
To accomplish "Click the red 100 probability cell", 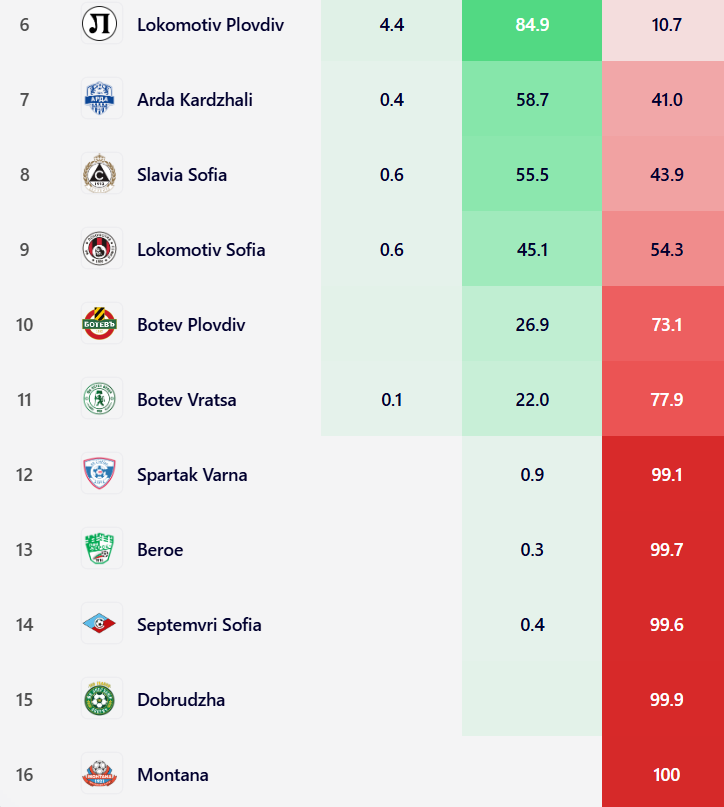I will coord(666,774).
